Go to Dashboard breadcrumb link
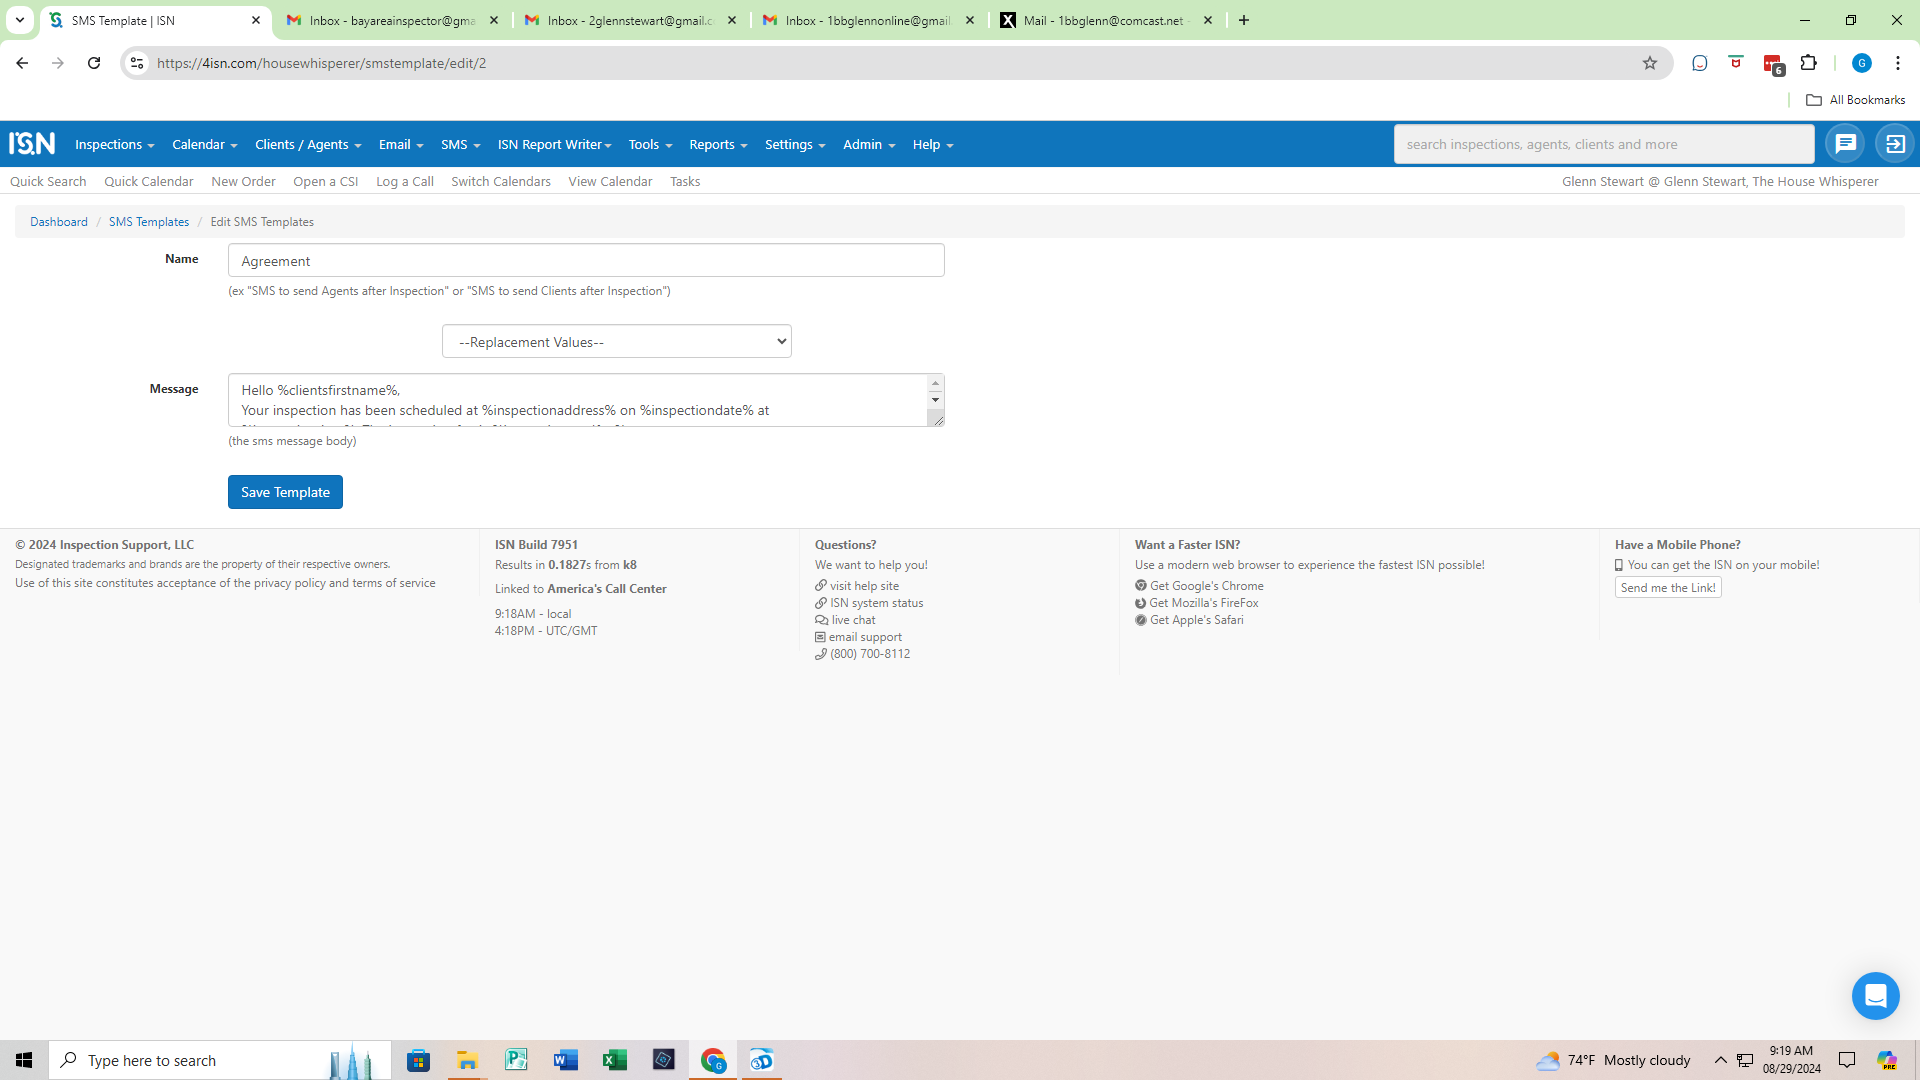The image size is (1920, 1080). click(x=59, y=222)
